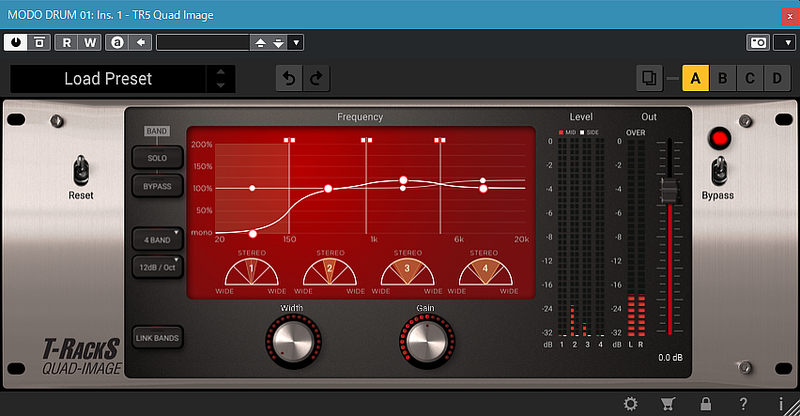Open the Load Preset browser

click(108, 79)
